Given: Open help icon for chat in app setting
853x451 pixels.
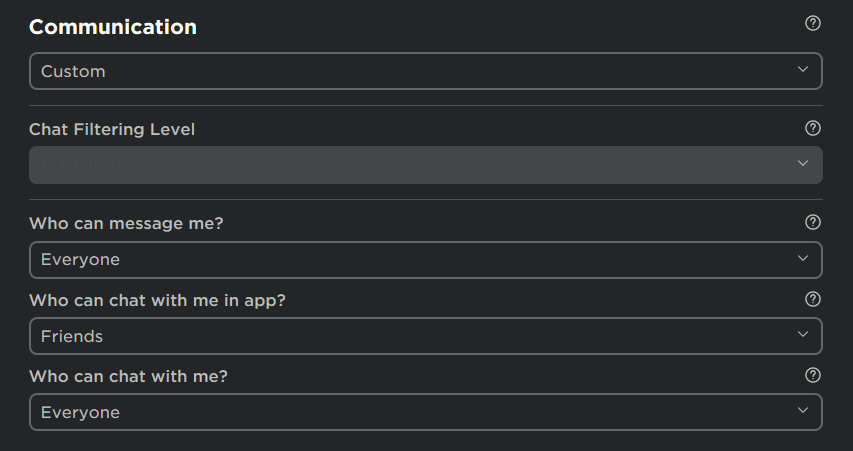Looking at the screenshot, I should point(813,299).
